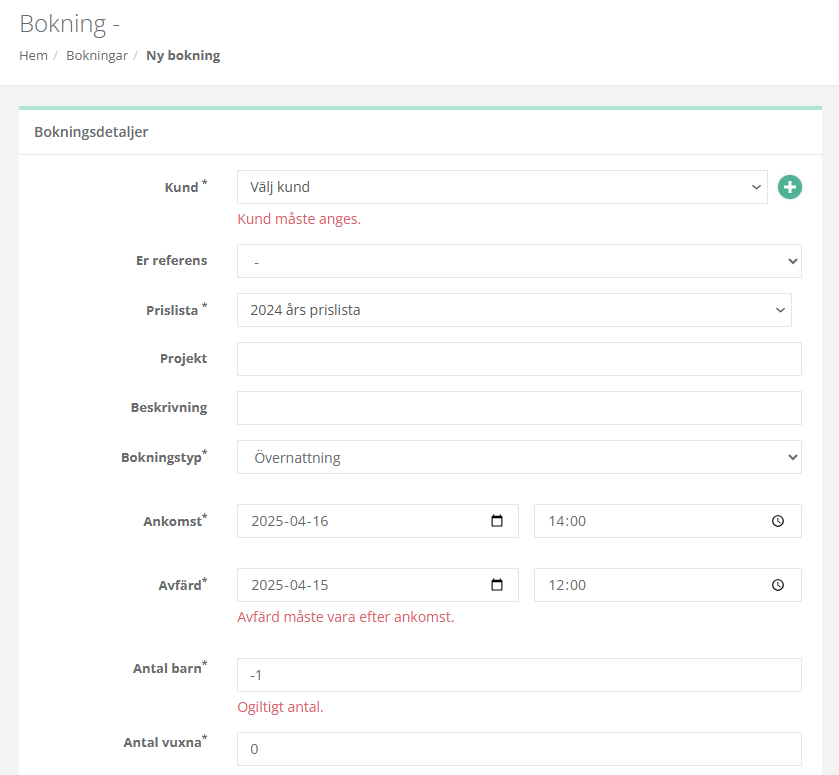This screenshot has height=775, width=839.
Task: Click the Ankomst time 14:00 field
Action: pyautogui.click(x=650, y=521)
